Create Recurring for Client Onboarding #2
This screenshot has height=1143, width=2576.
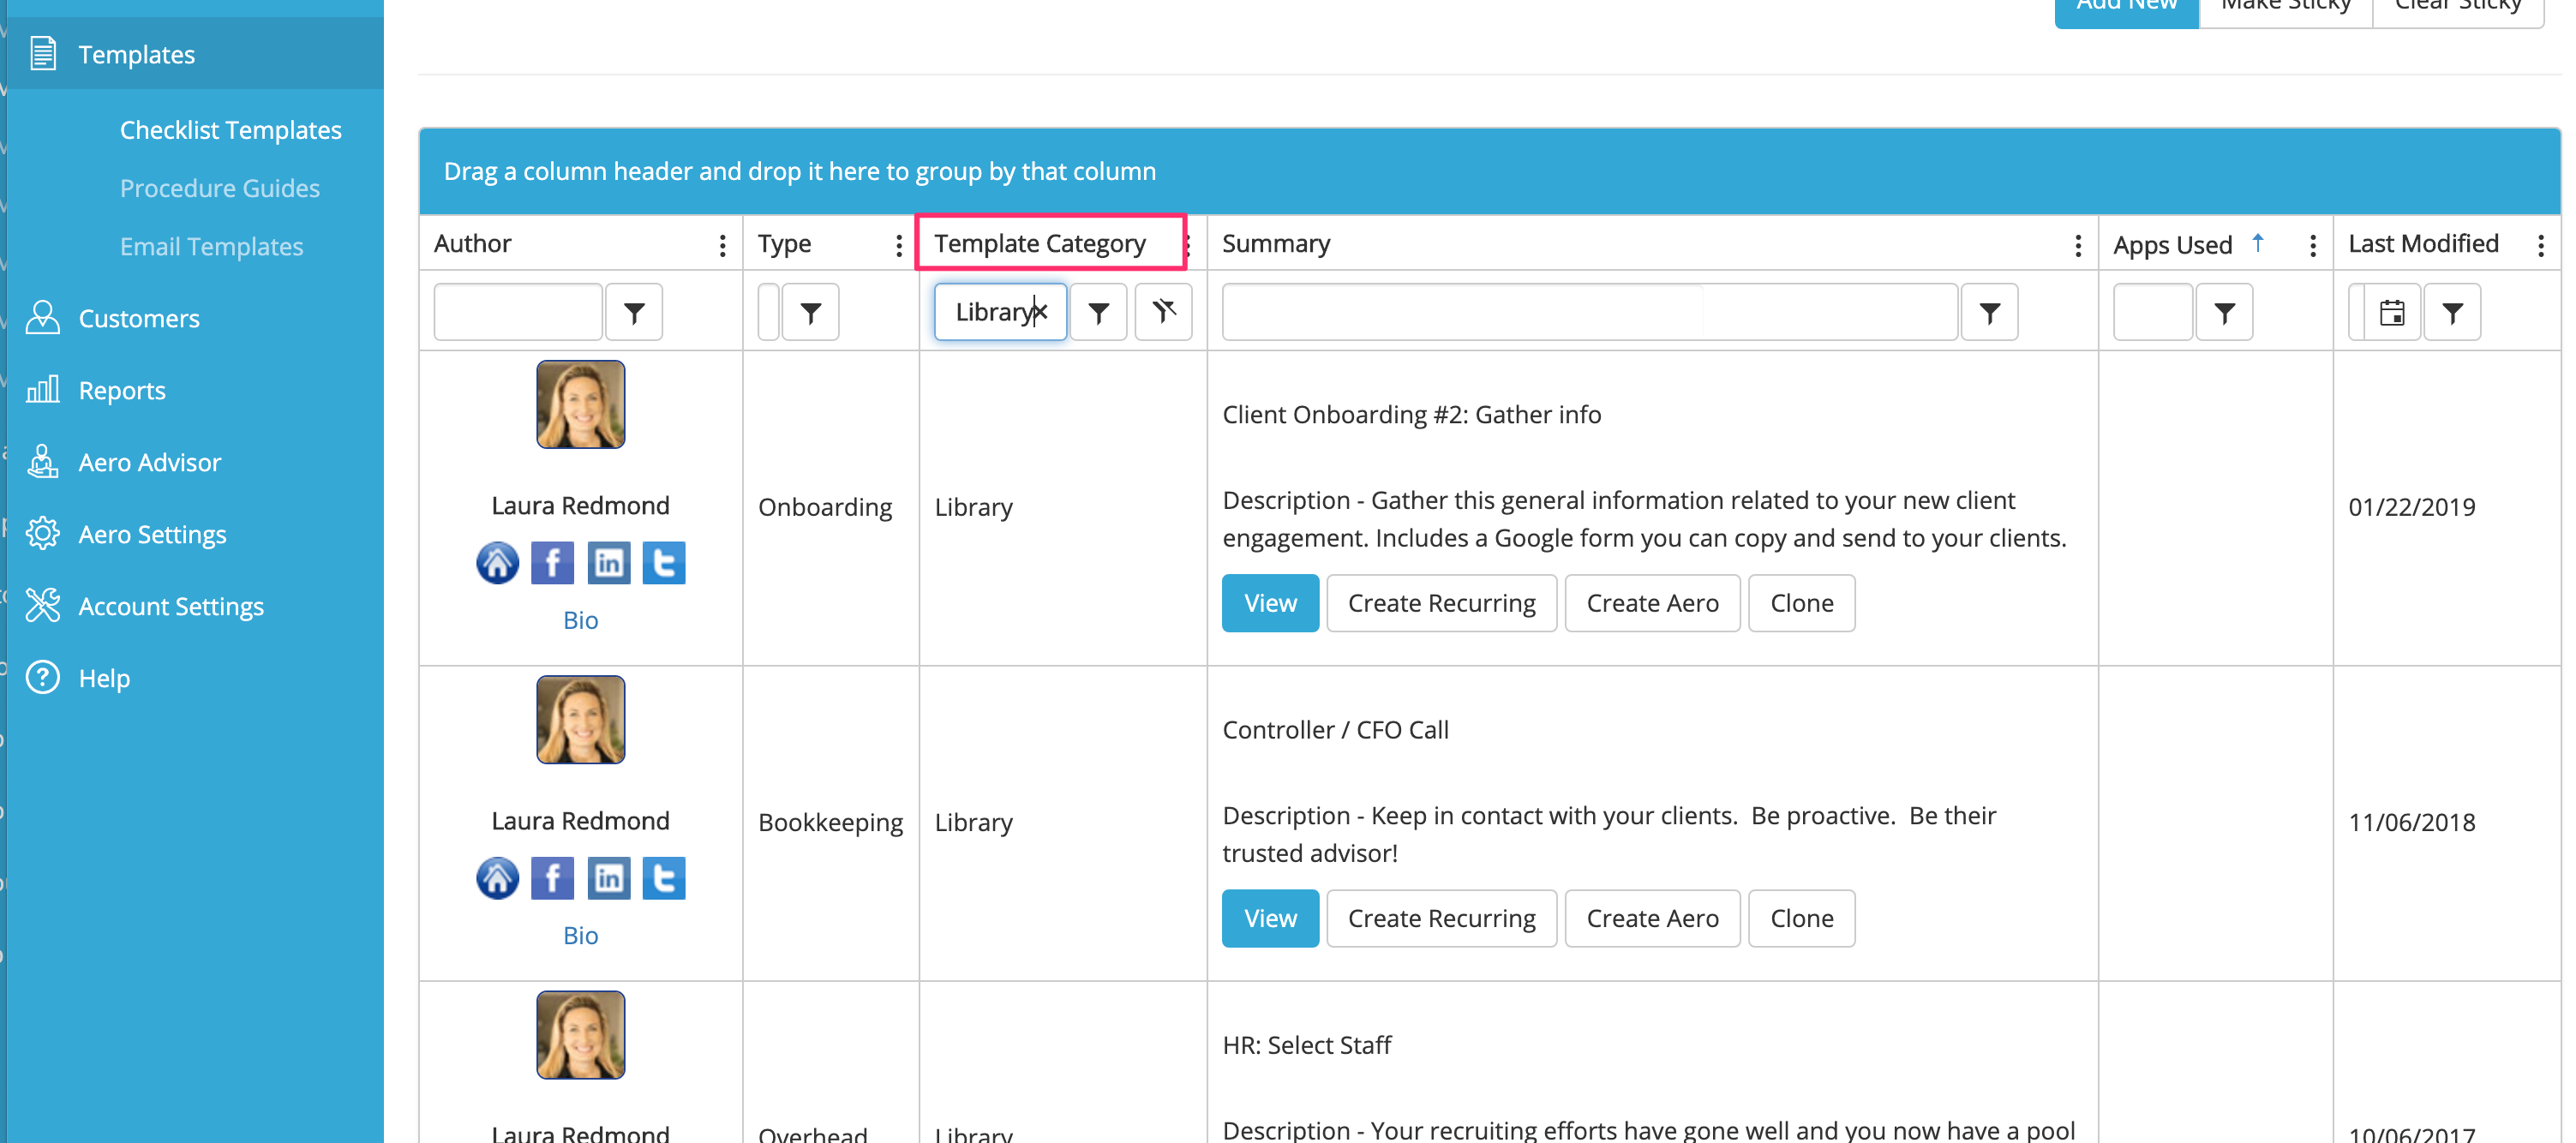1442,603
